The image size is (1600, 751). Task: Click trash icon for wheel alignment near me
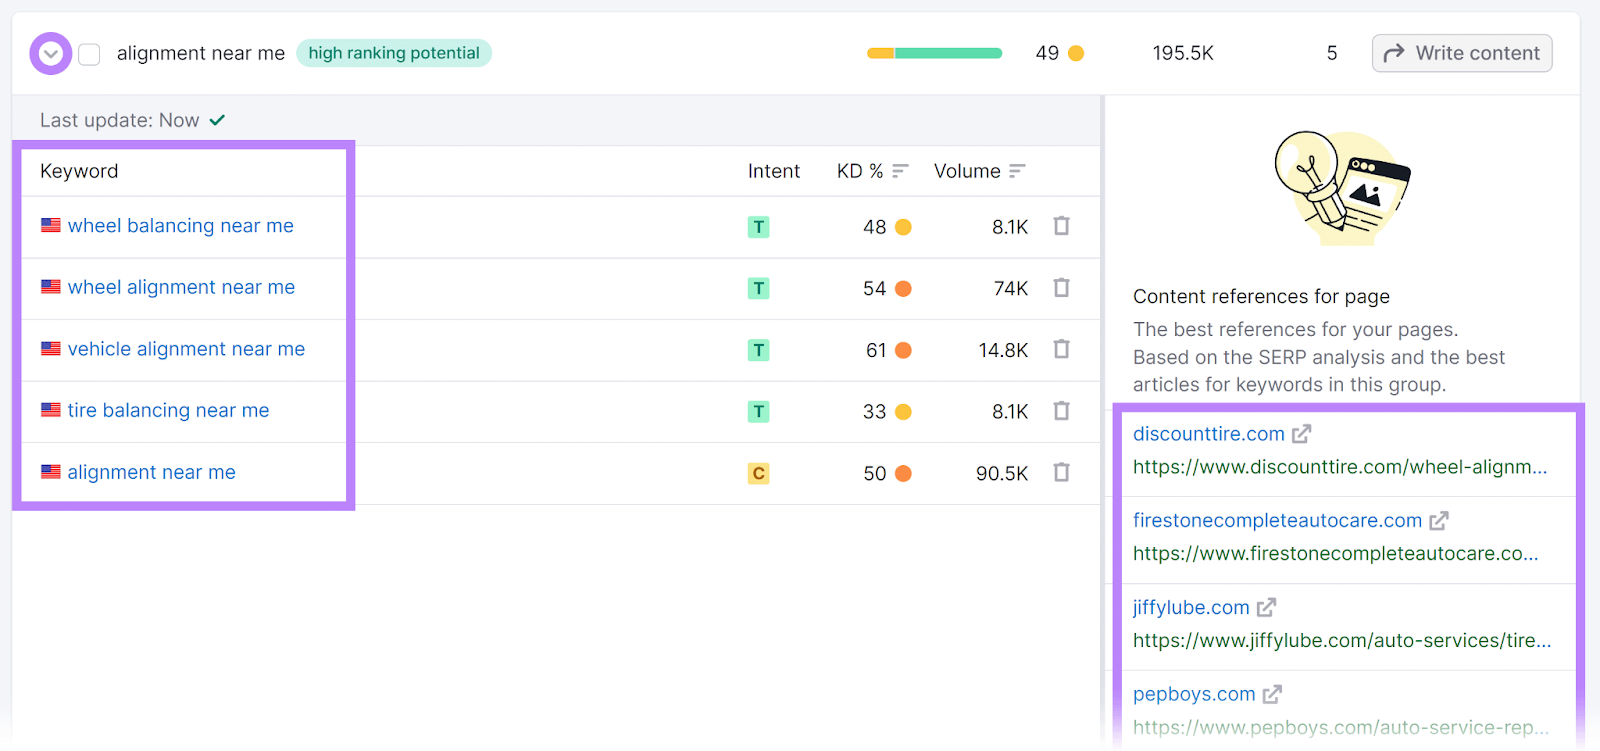[1061, 288]
